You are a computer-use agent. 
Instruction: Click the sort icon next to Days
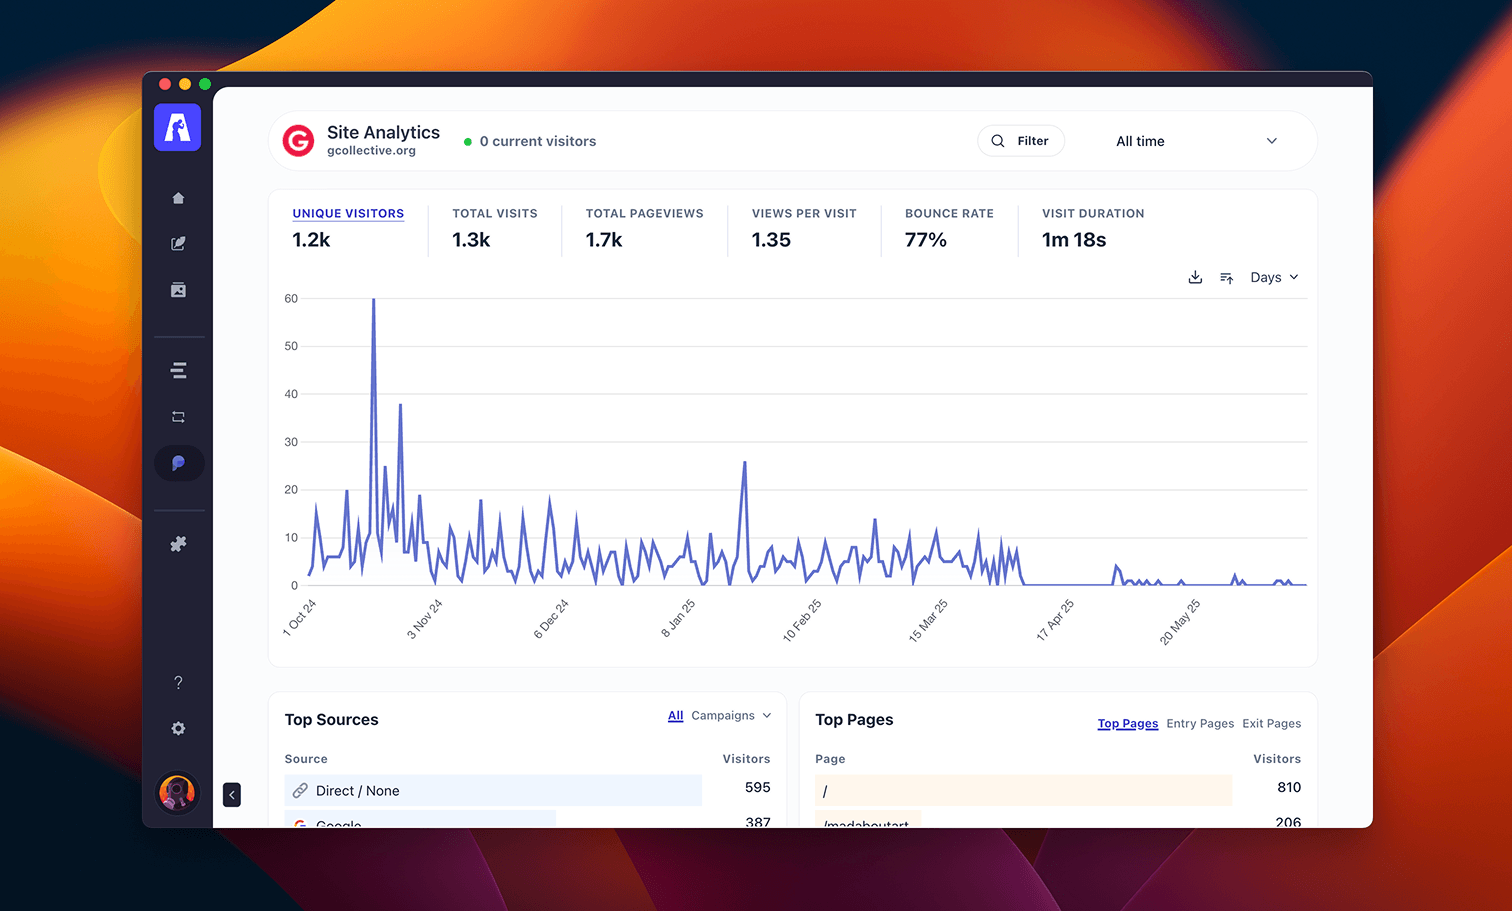(x=1226, y=277)
